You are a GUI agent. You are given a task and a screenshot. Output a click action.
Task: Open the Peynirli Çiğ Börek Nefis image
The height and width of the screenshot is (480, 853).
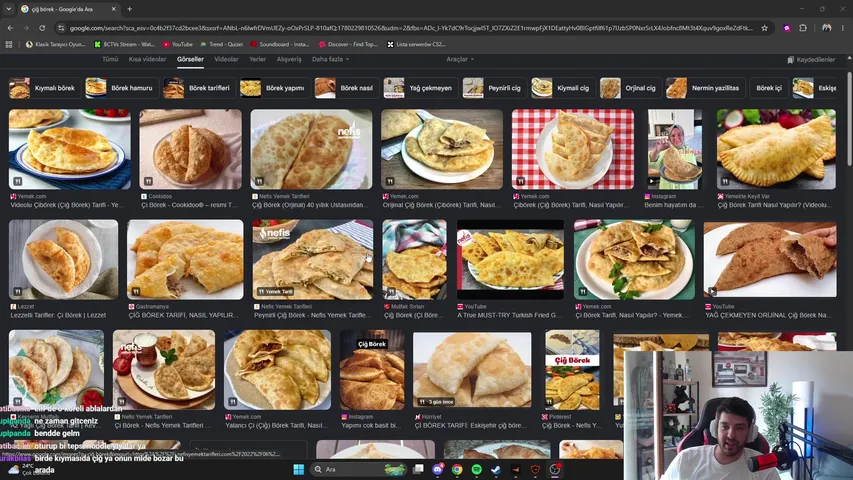[313, 260]
